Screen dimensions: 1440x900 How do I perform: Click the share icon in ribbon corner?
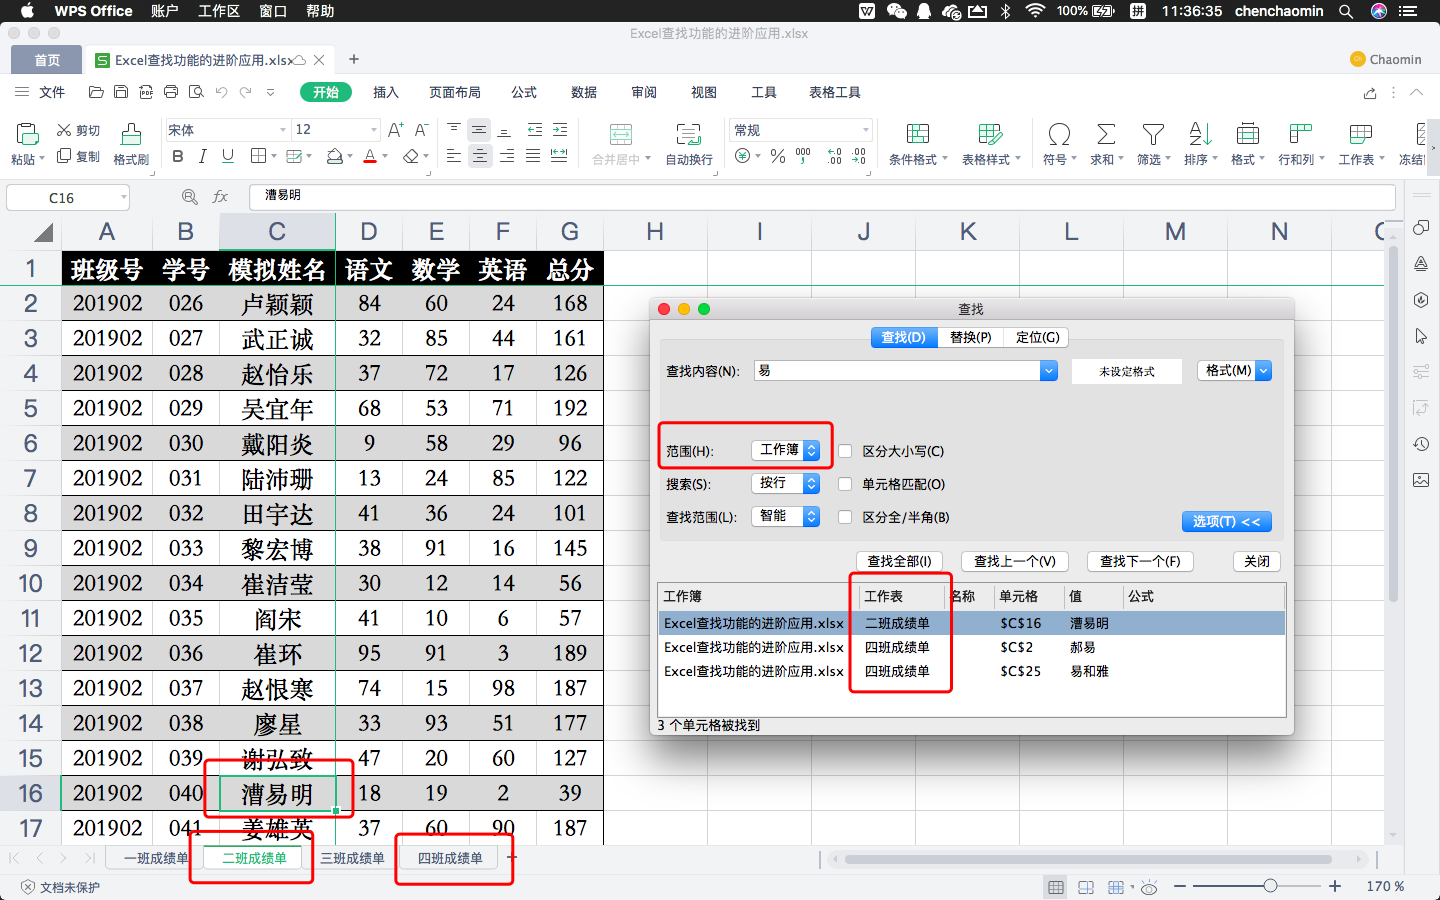pyautogui.click(x=1370, y=92)
